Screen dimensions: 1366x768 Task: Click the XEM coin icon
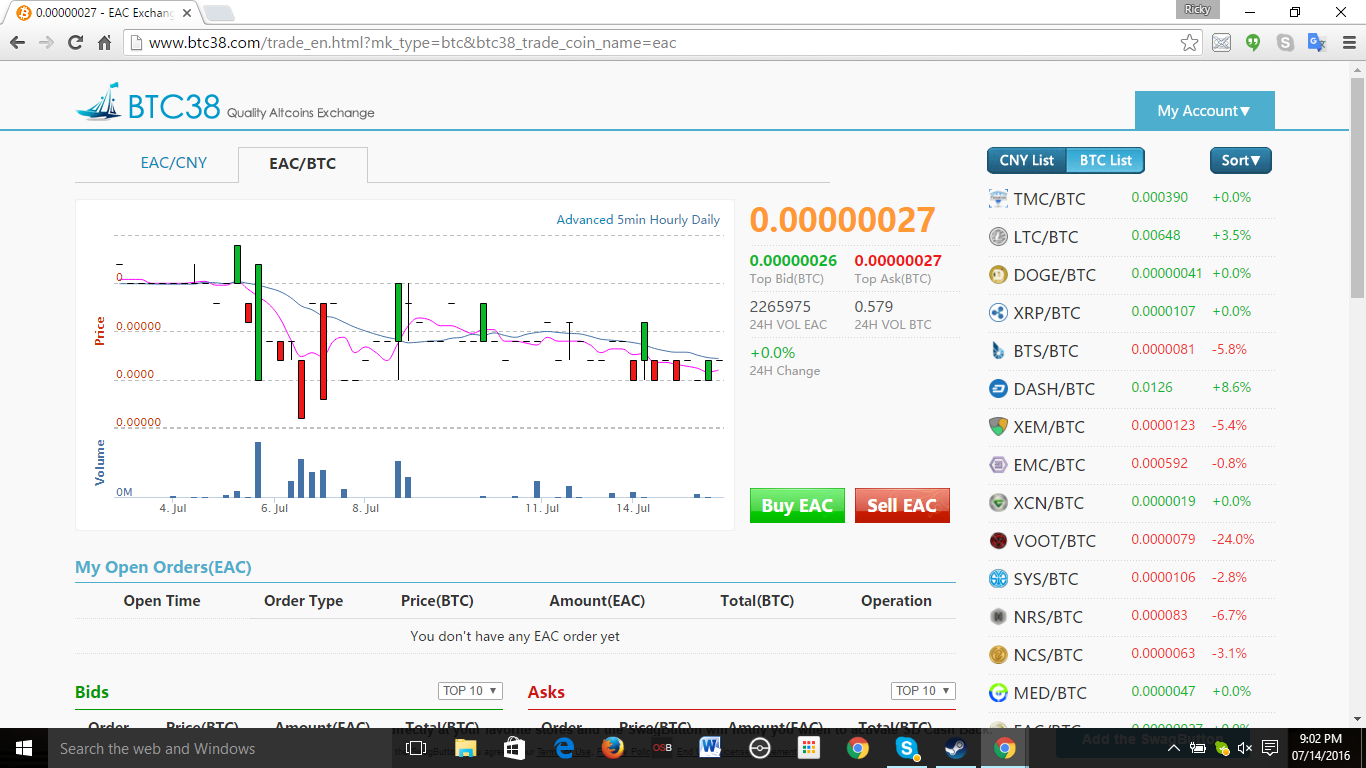coord(998,426)
